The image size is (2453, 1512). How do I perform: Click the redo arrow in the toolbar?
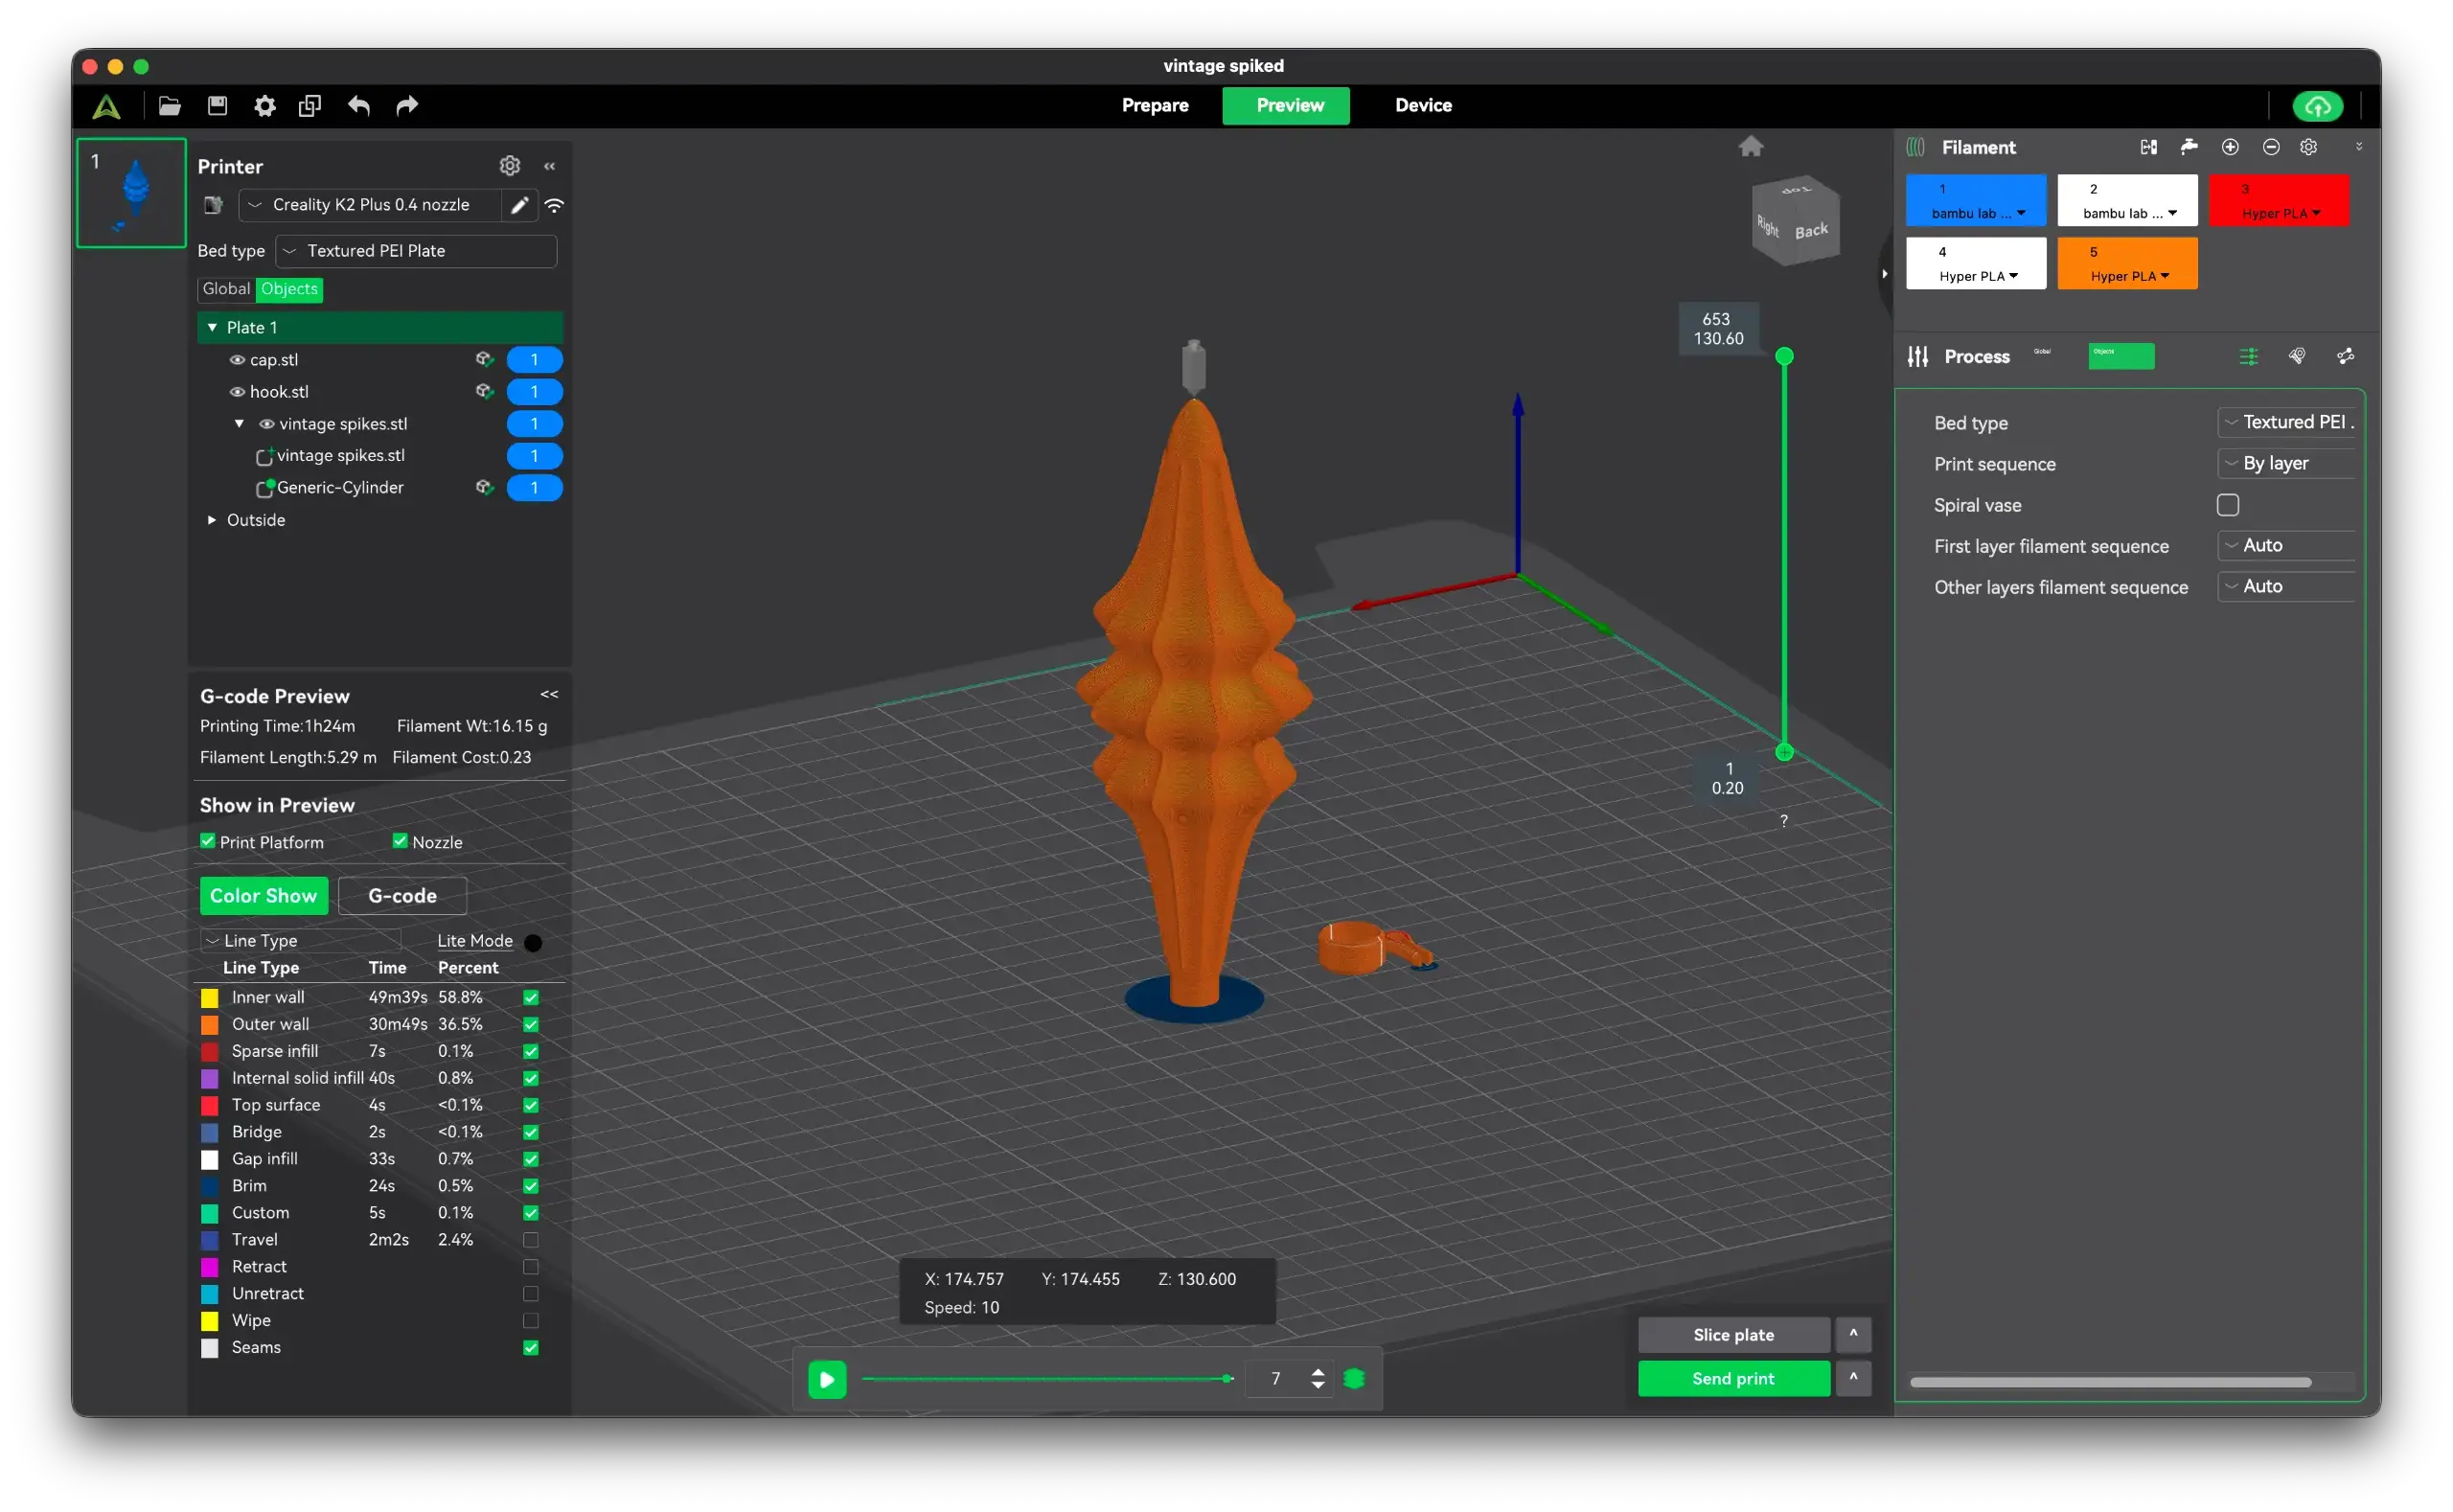pyautogui.click(x=407, y=106)
